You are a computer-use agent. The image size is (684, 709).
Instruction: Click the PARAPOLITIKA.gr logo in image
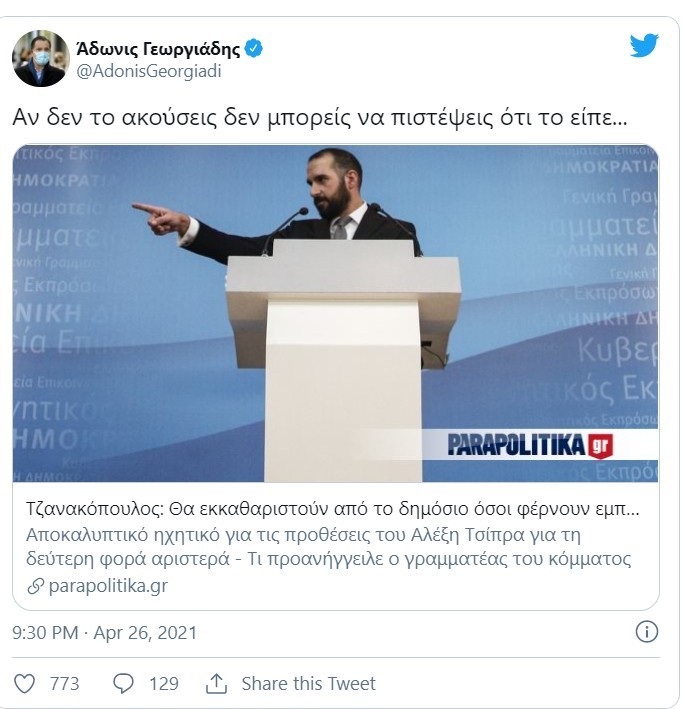tap(530, 445)
